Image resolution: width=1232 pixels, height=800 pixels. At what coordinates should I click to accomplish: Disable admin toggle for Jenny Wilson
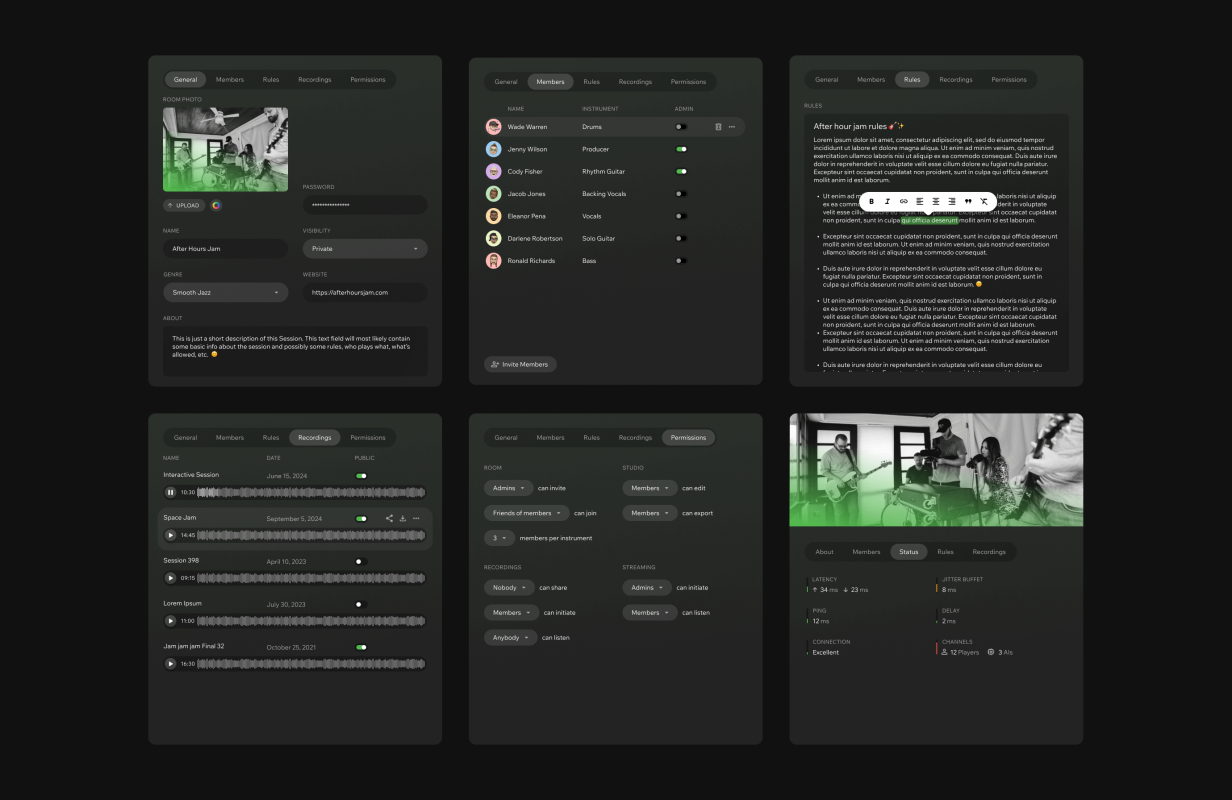pyautogui.click(x=681, y=149)
